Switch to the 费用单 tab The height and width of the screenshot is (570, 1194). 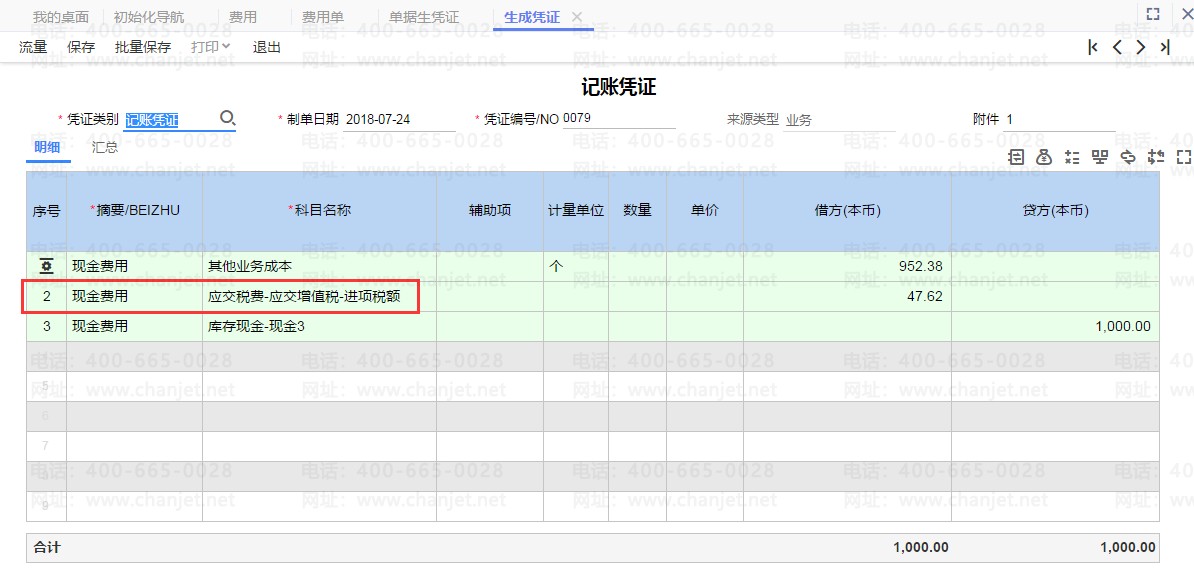coord(323,17)
